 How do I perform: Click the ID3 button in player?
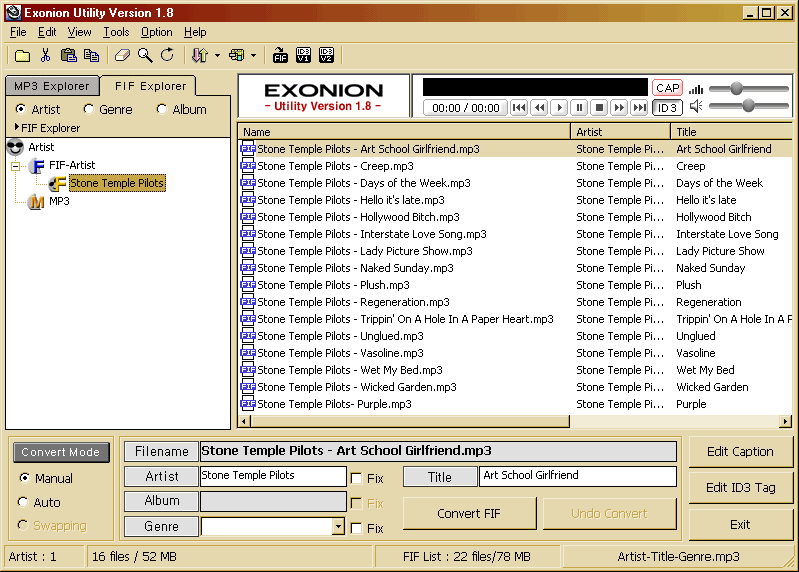[668, 108]
